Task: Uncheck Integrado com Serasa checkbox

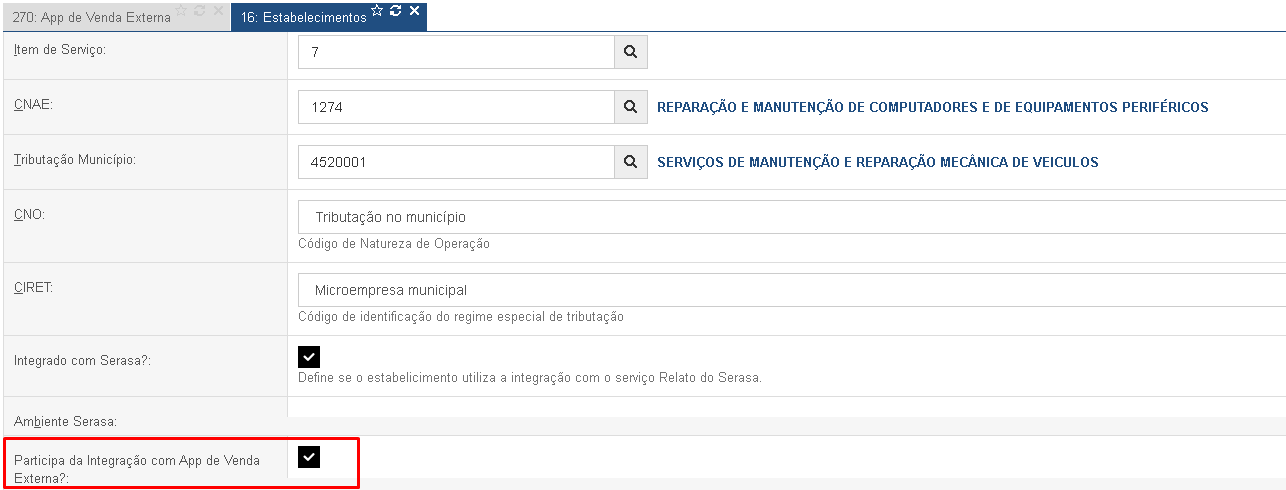Action: point(309,357)
